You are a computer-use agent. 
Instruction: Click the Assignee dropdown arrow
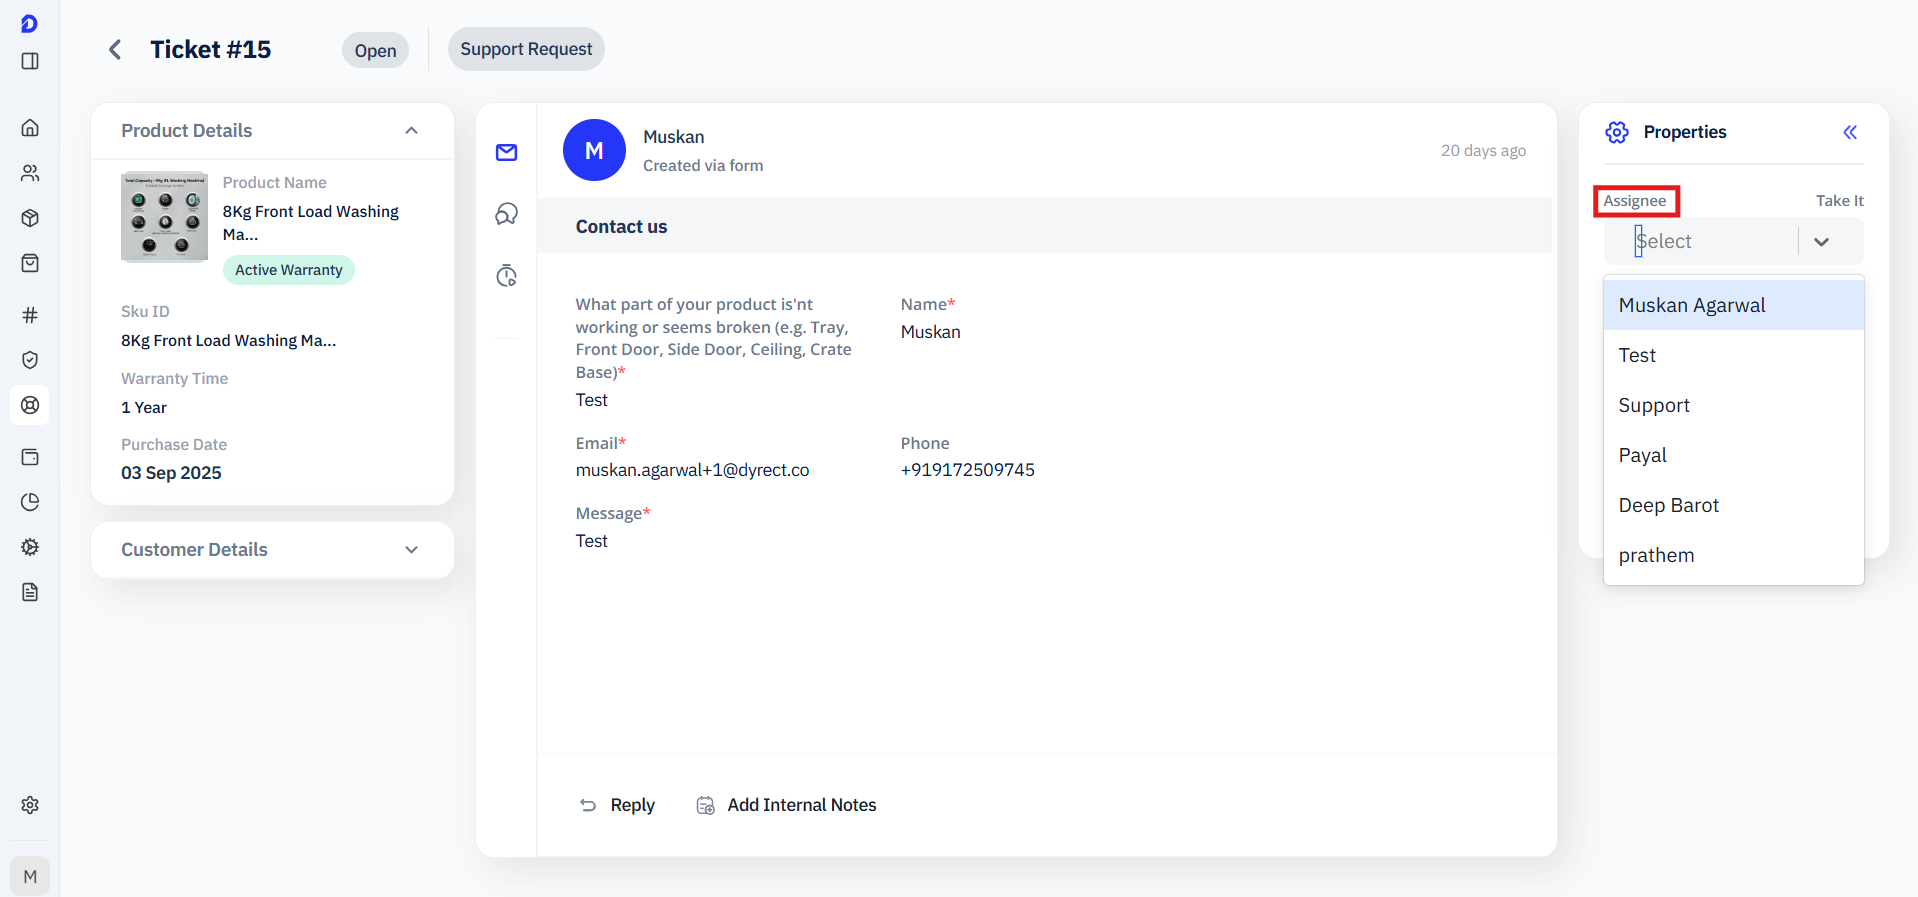pos(1821,242)
